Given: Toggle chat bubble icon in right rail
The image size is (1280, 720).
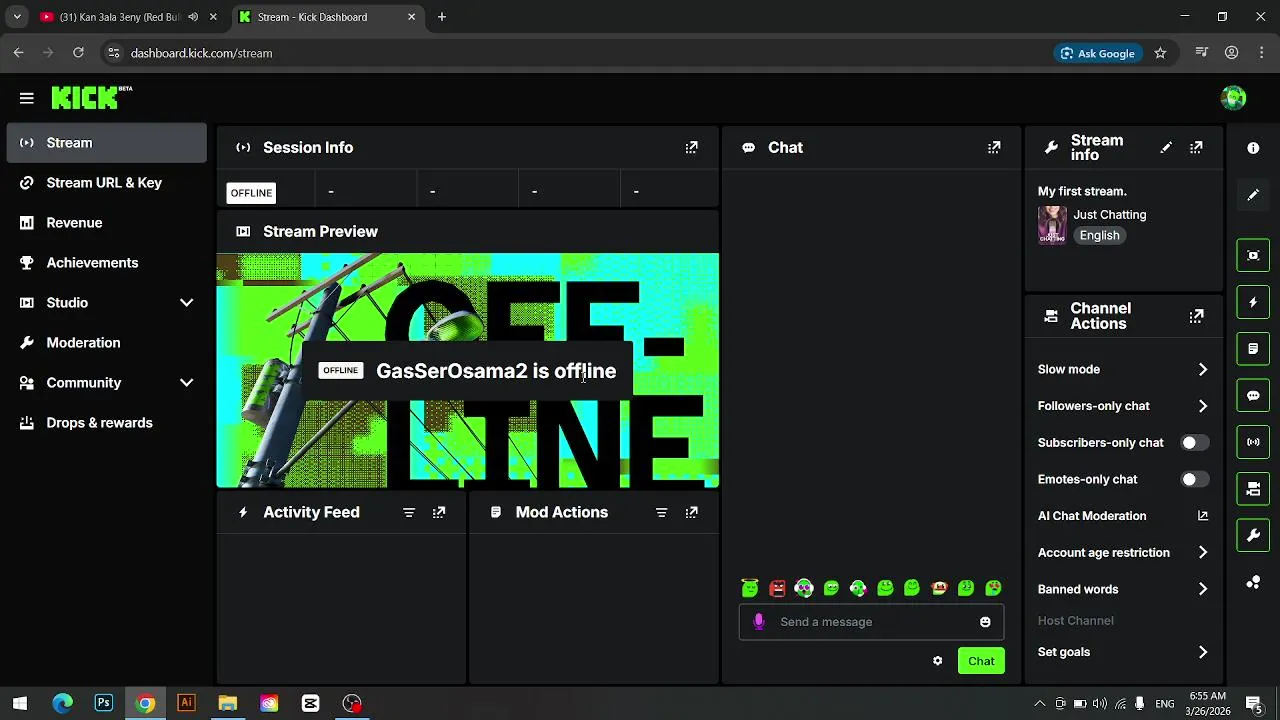Looking at the screenshot, I should (1253, 395).
